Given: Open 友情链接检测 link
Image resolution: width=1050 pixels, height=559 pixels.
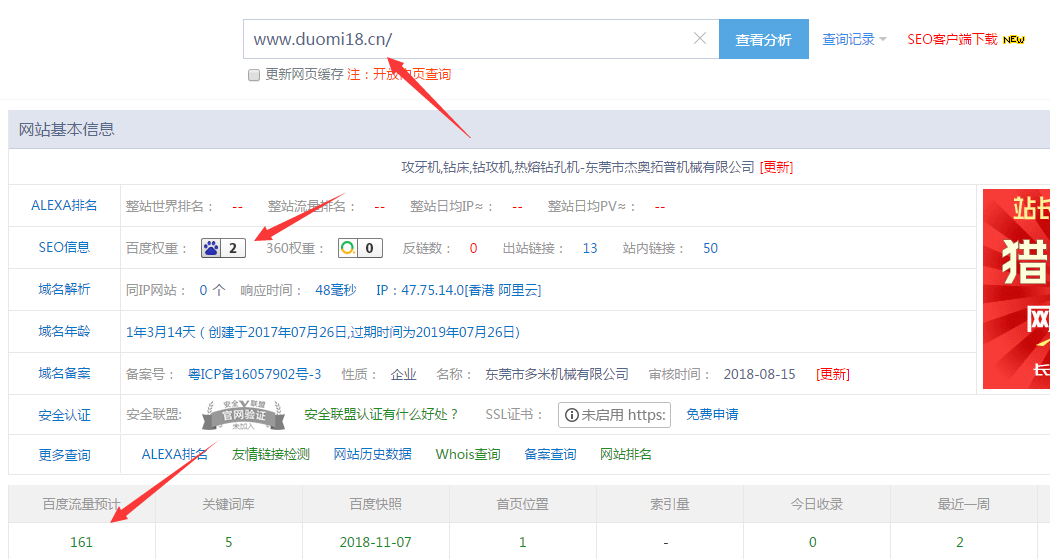Looking at the screenshot, I should 270,454.
